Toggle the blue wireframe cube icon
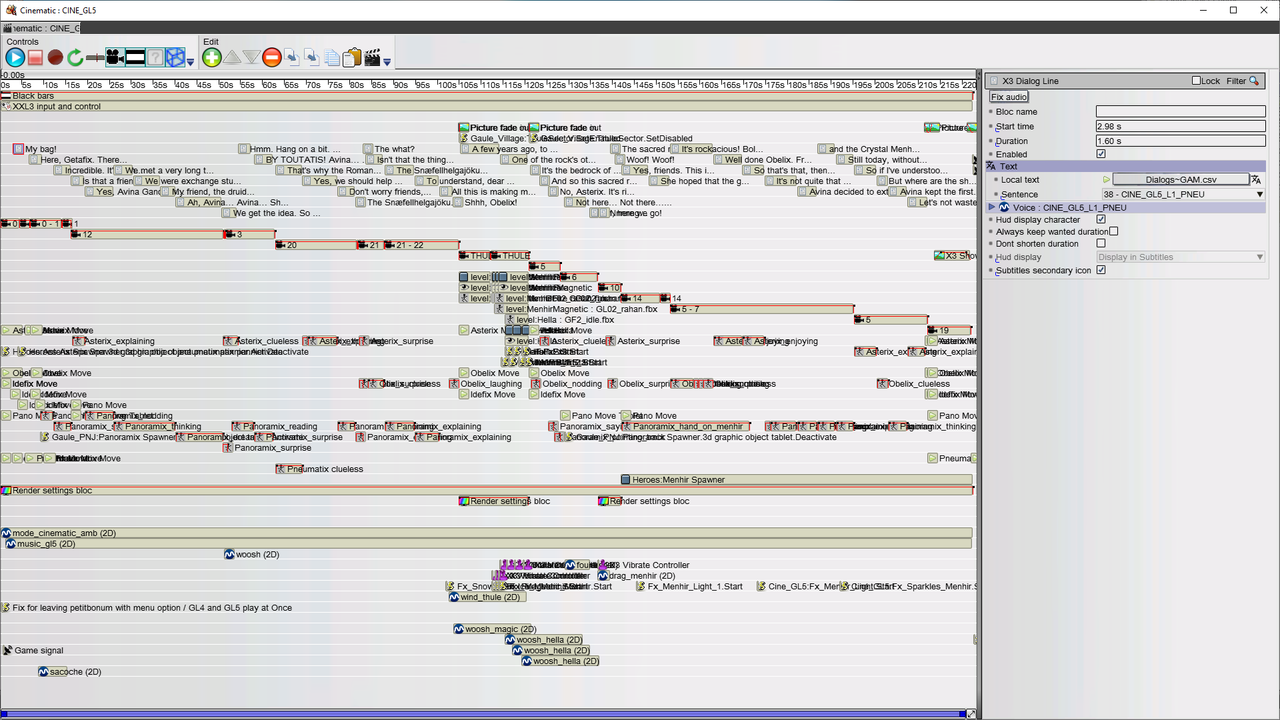 pos(175,58)
